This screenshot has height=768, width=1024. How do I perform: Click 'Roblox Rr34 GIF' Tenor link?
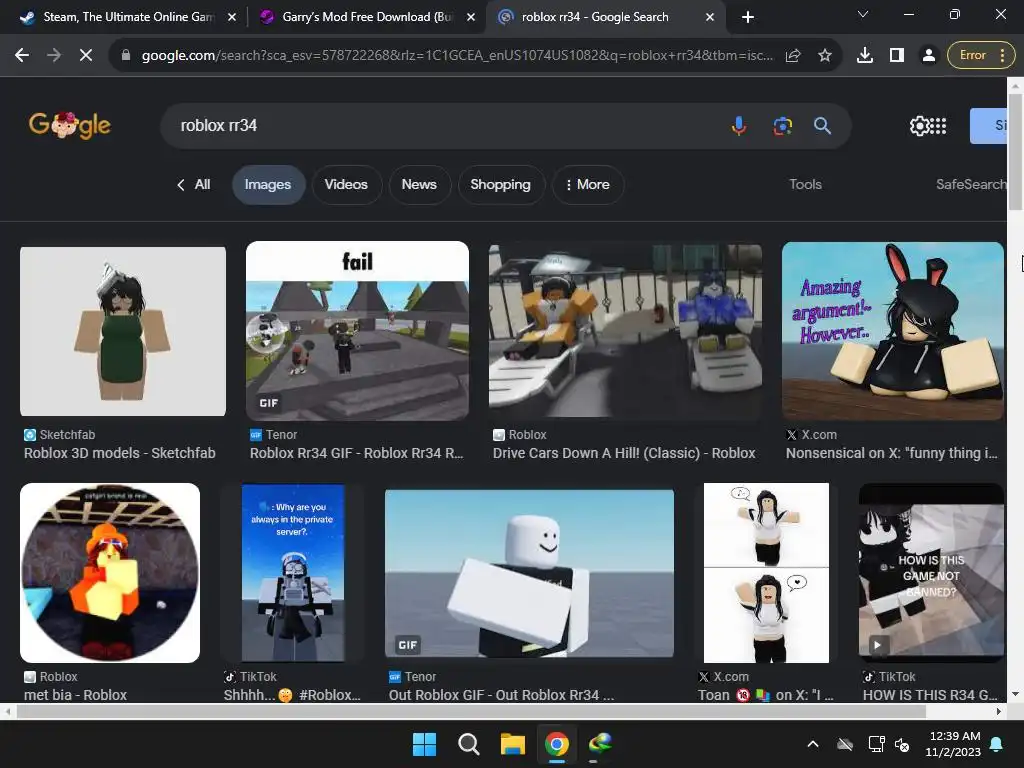[x=357, y=453]
